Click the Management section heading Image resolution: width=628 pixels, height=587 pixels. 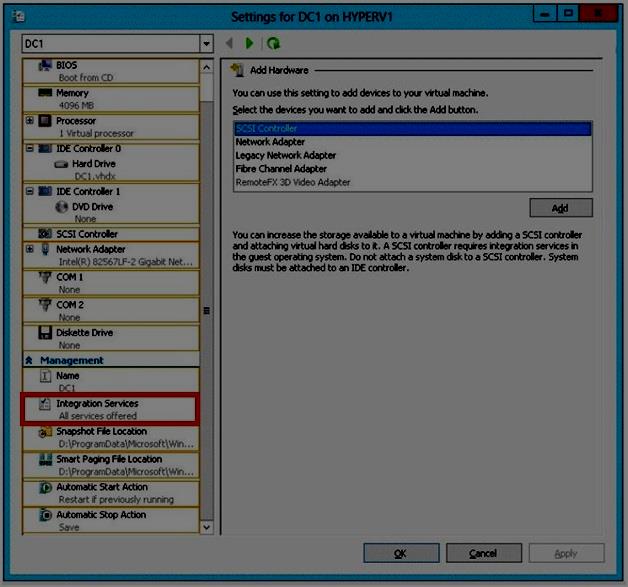pos(72,360)
